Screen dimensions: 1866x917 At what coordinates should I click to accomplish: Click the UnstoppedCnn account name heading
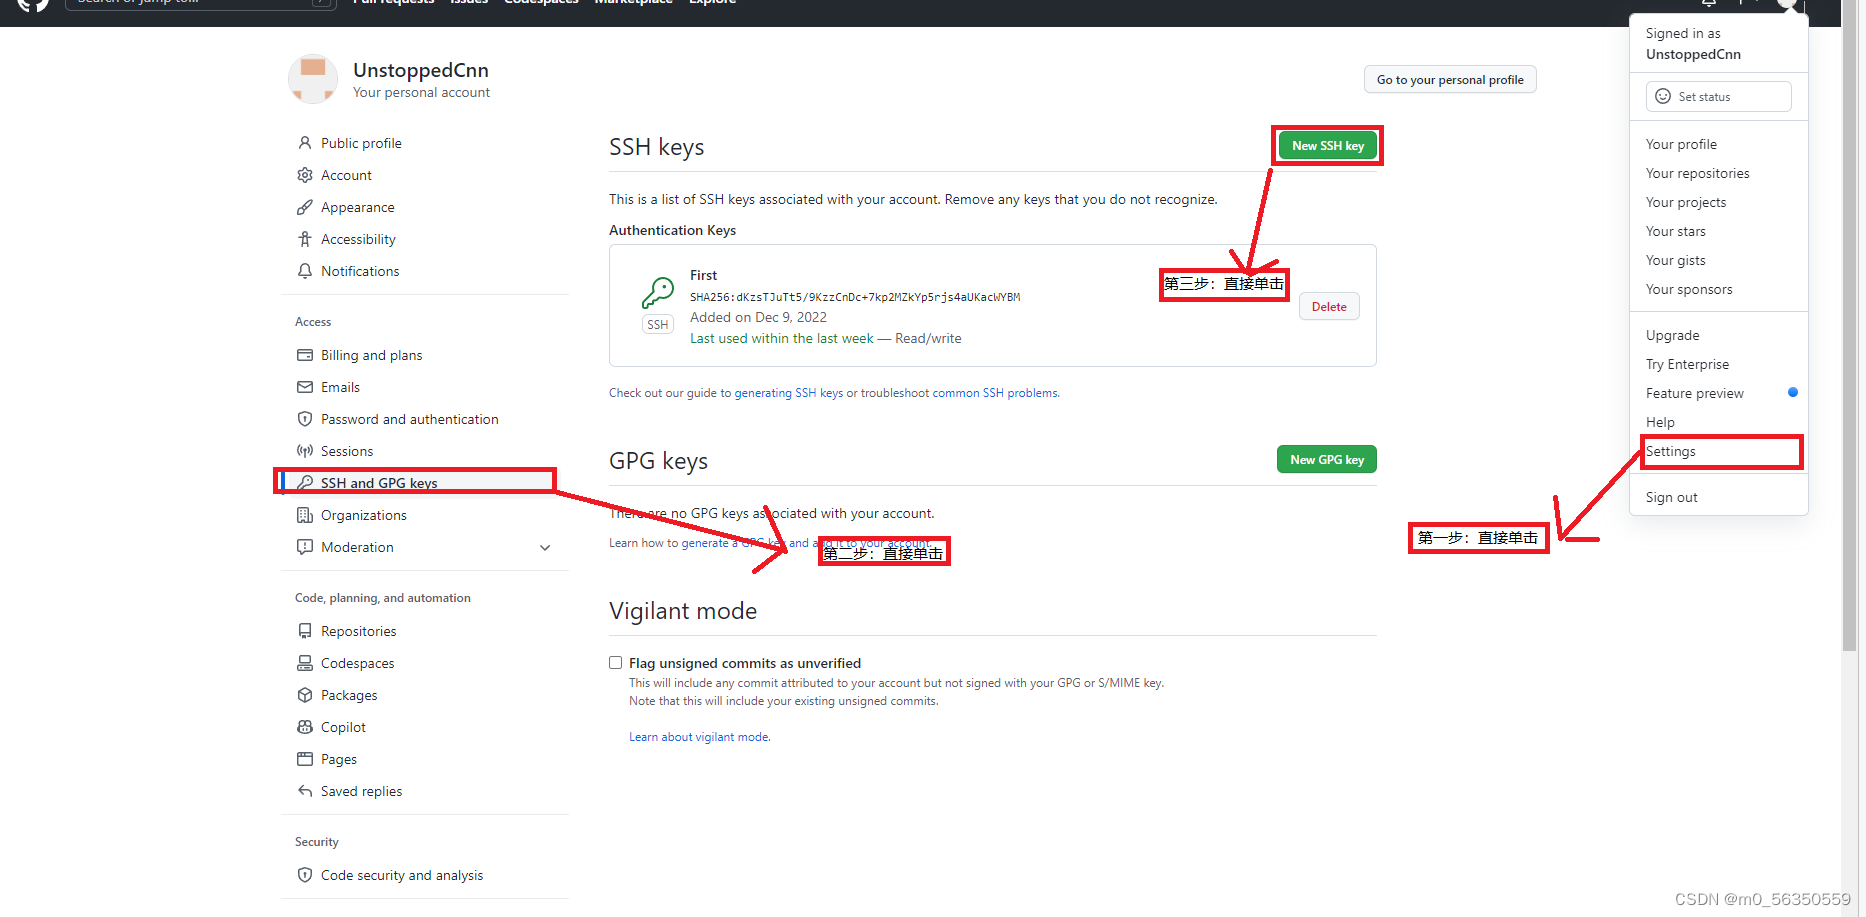pos(421,70)
